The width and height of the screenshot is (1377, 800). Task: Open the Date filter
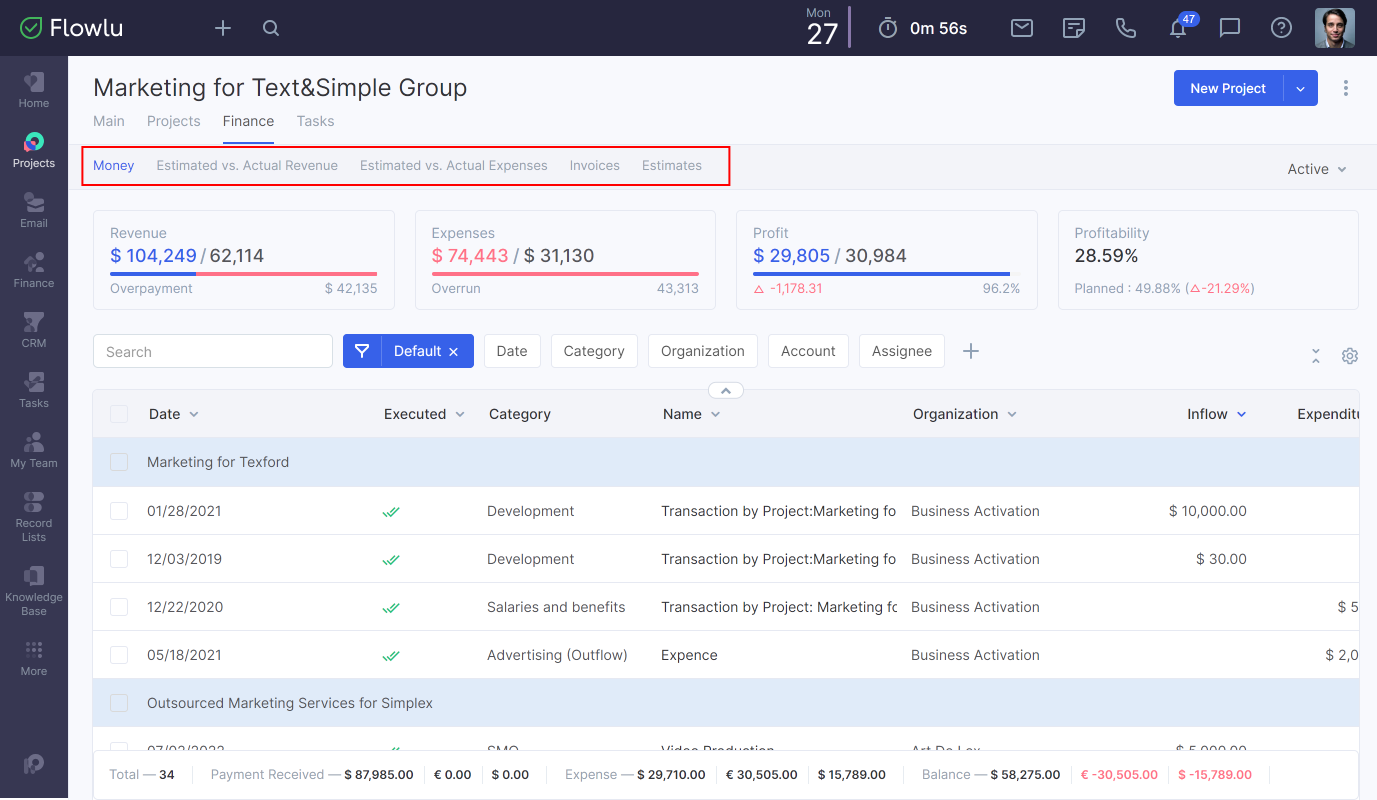512,351
